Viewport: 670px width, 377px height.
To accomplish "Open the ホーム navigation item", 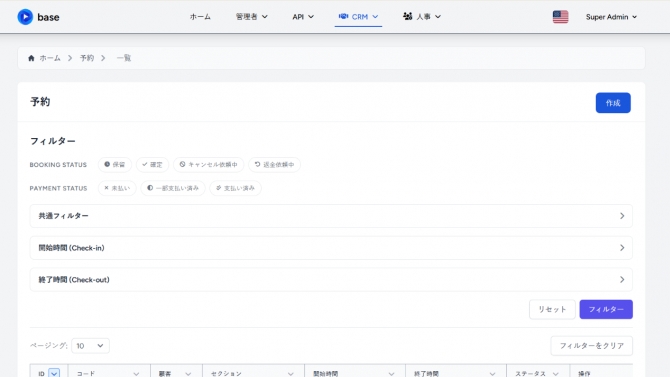I will [200, 17].
